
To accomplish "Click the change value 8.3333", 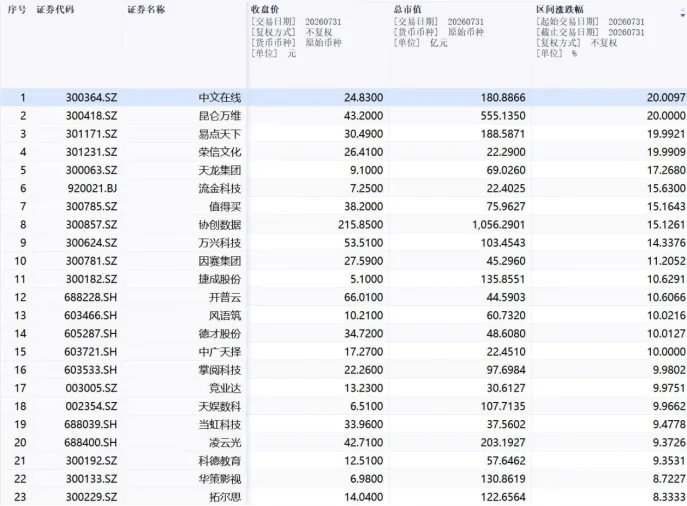I will (x=669, y=497).
